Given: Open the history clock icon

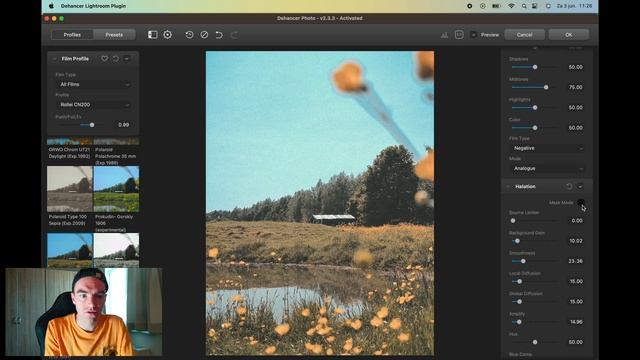Looking at the screenshot, I should pyautogui.click(x=189, y=35).
